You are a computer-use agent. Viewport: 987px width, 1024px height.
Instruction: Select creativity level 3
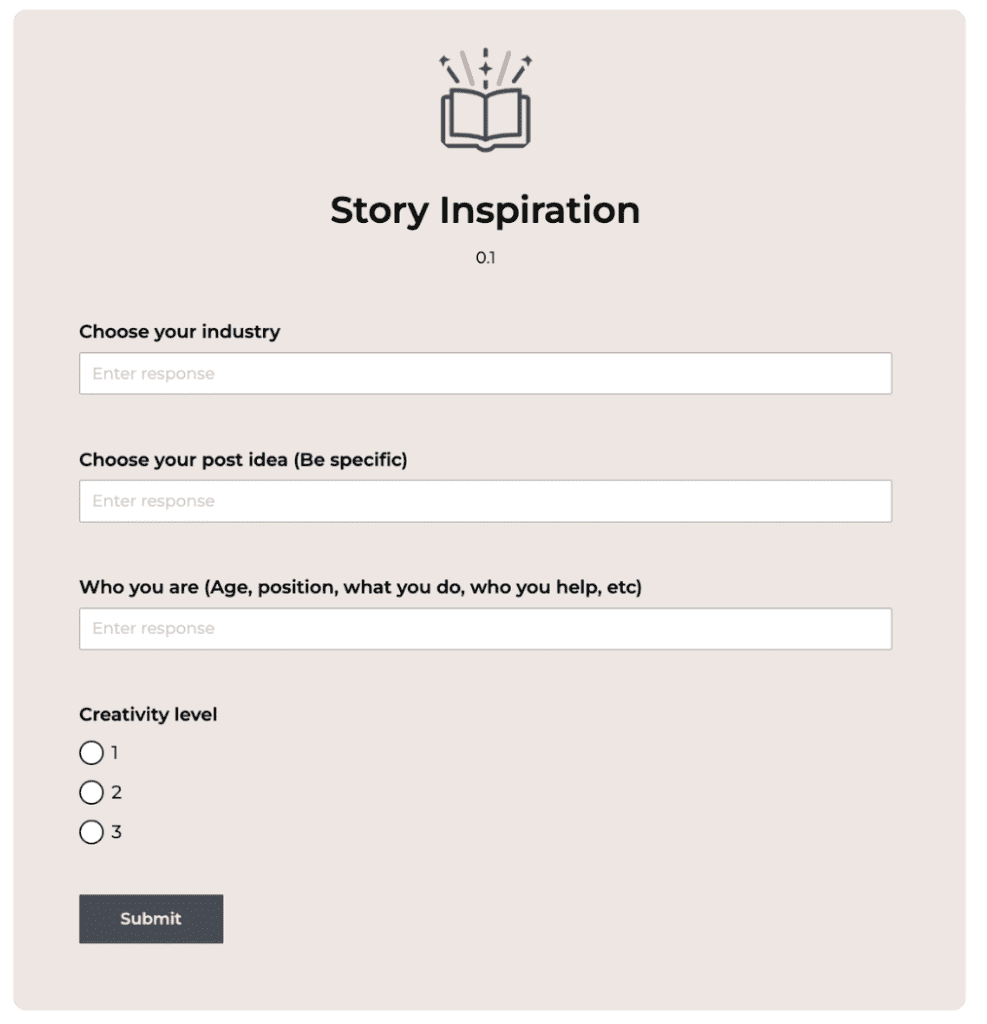[x=92, y=831]
